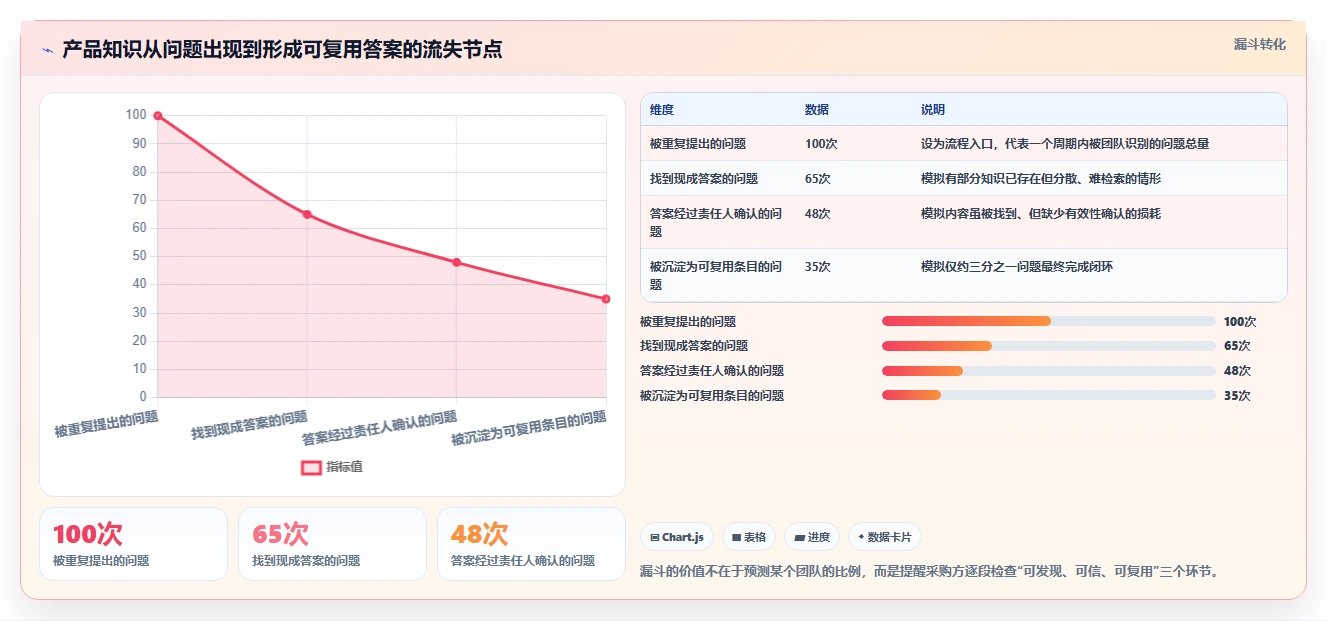Click the 35次 label beside the progress bar
1327x621 pixels.
click(1237, 396)
